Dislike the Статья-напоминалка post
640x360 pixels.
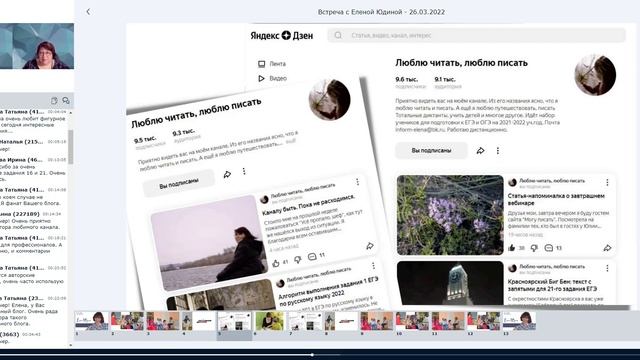(x=534, y=248)
